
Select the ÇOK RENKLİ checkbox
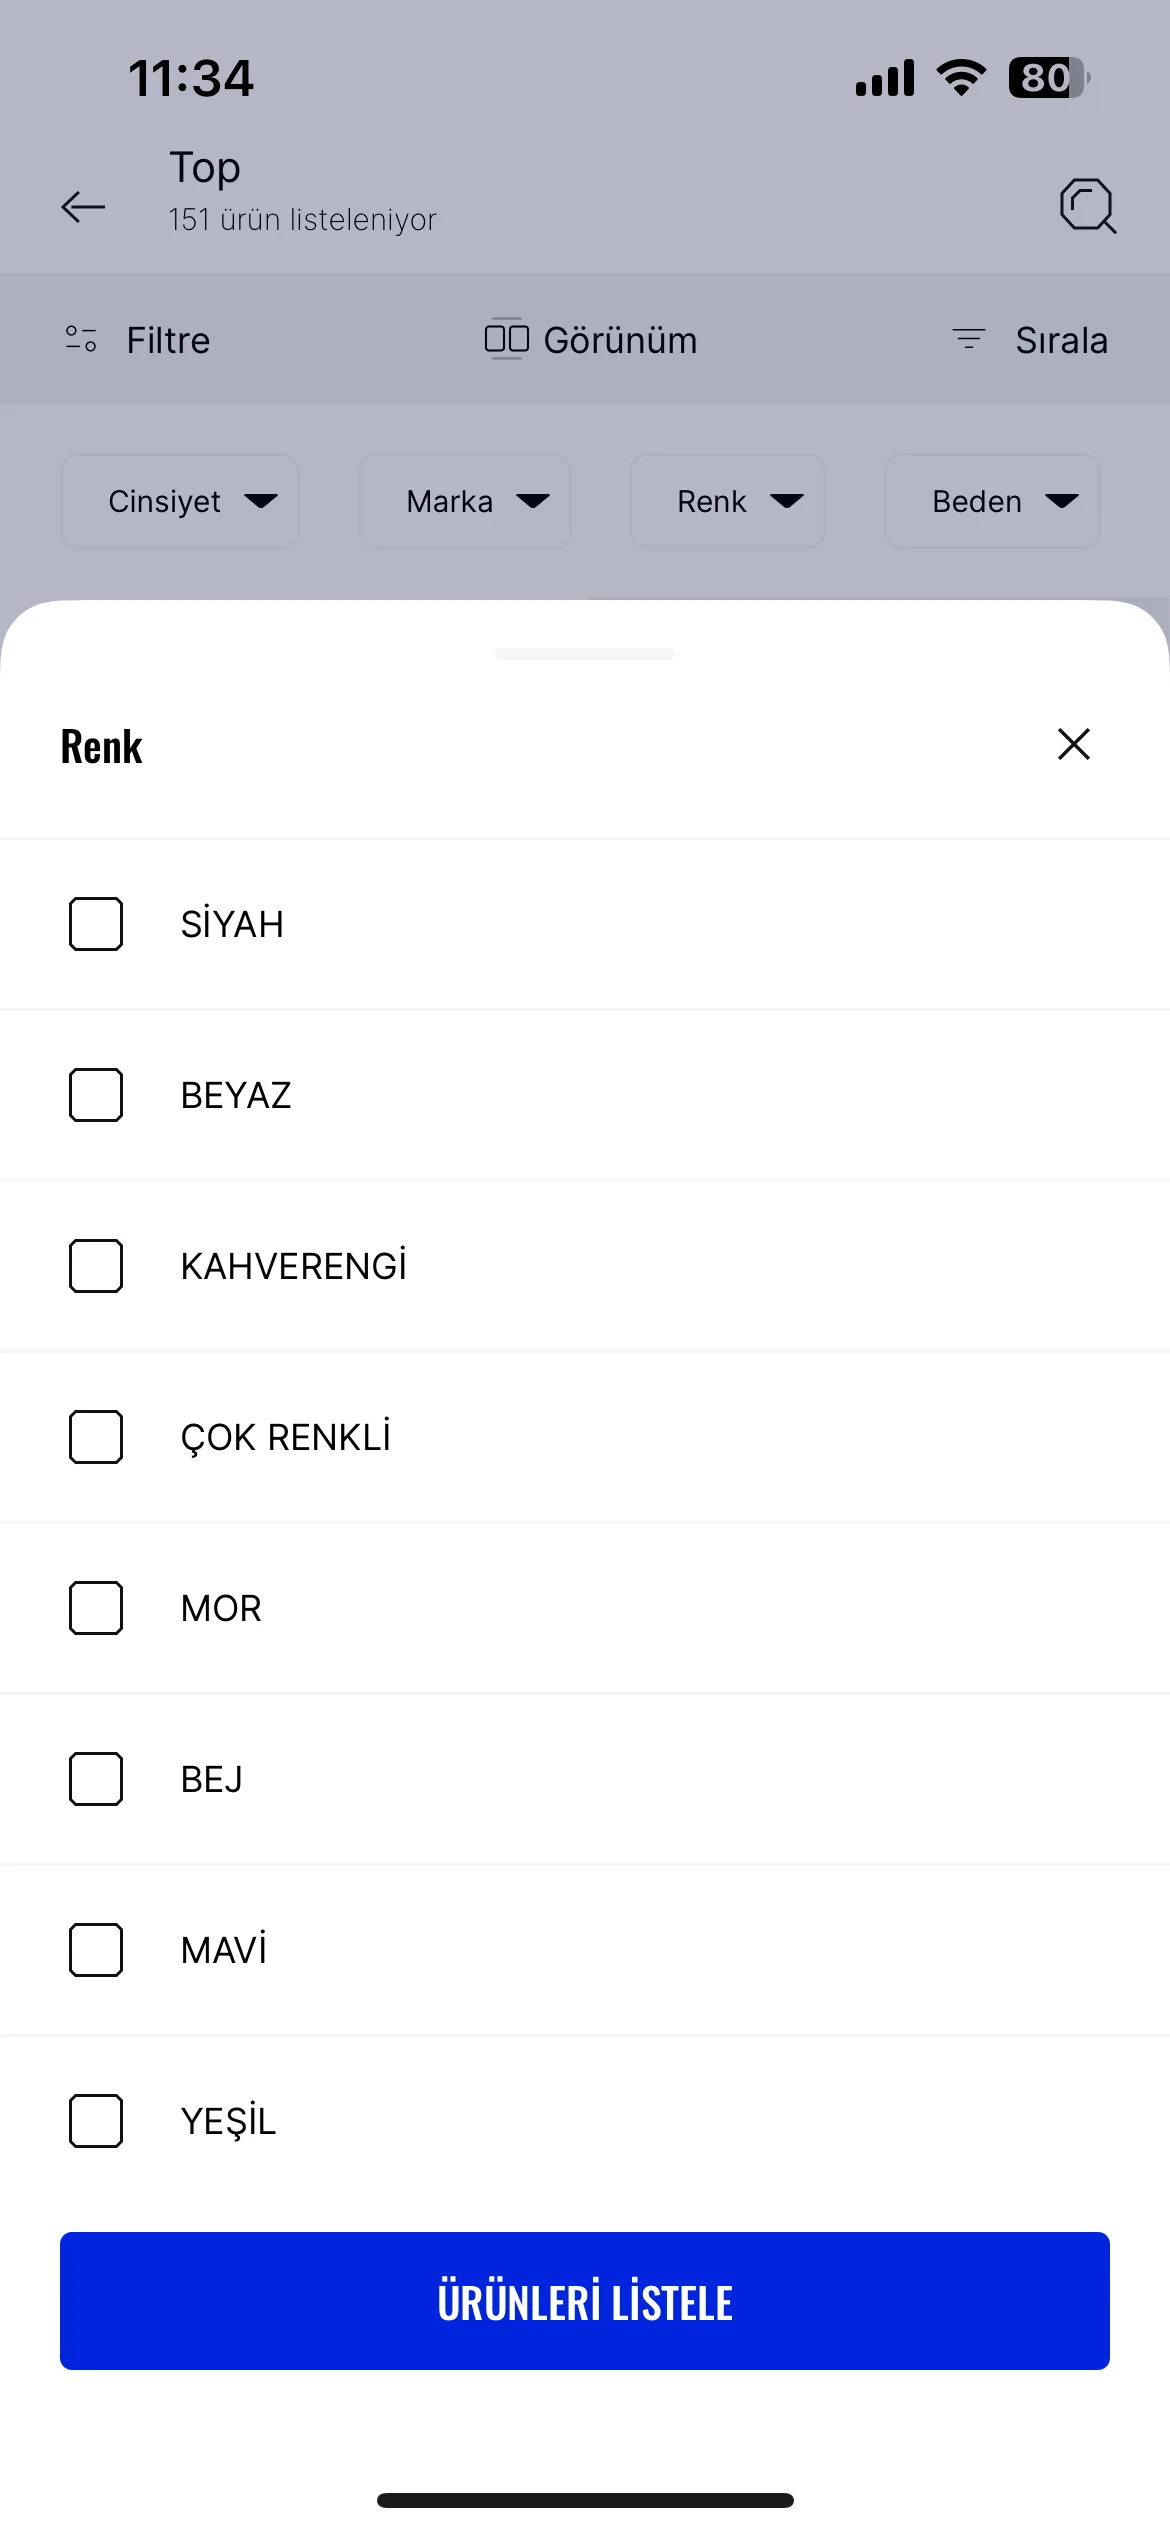coord(96,1437)
